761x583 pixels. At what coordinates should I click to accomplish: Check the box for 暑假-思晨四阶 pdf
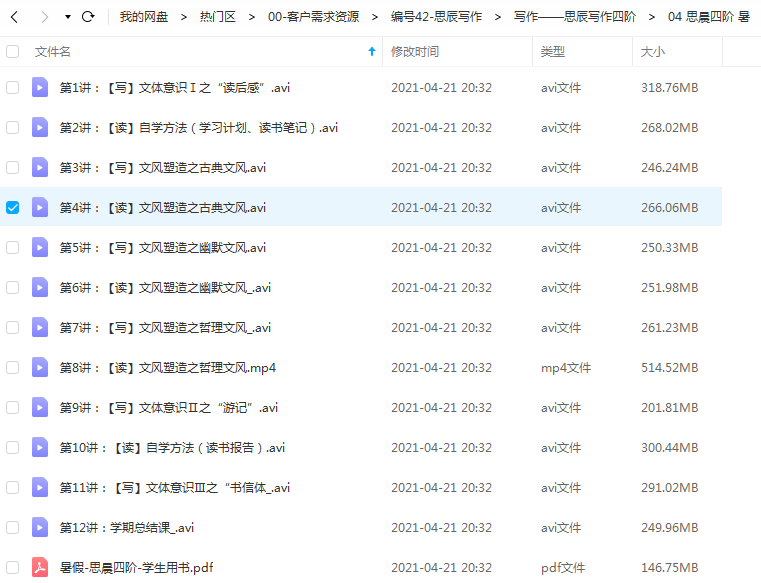tap(13, 567)
